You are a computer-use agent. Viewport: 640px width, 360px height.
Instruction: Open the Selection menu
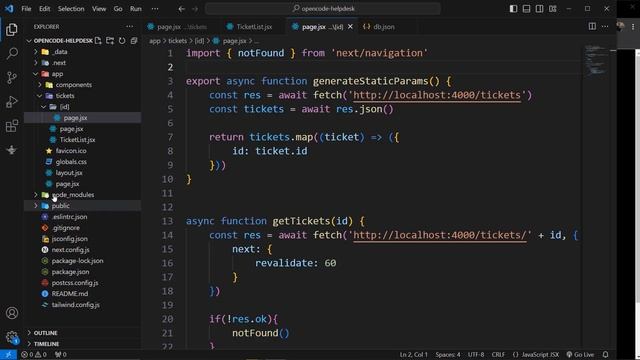point(71,9)
